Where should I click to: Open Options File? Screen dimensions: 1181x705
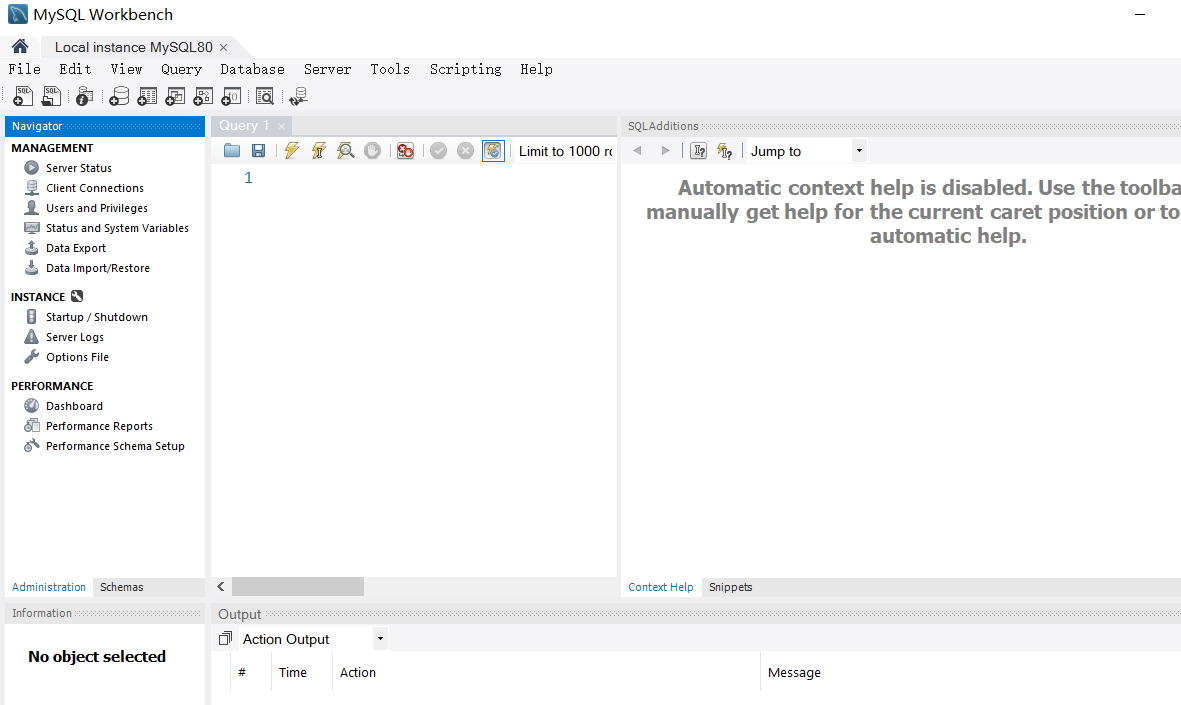[77, 356]
